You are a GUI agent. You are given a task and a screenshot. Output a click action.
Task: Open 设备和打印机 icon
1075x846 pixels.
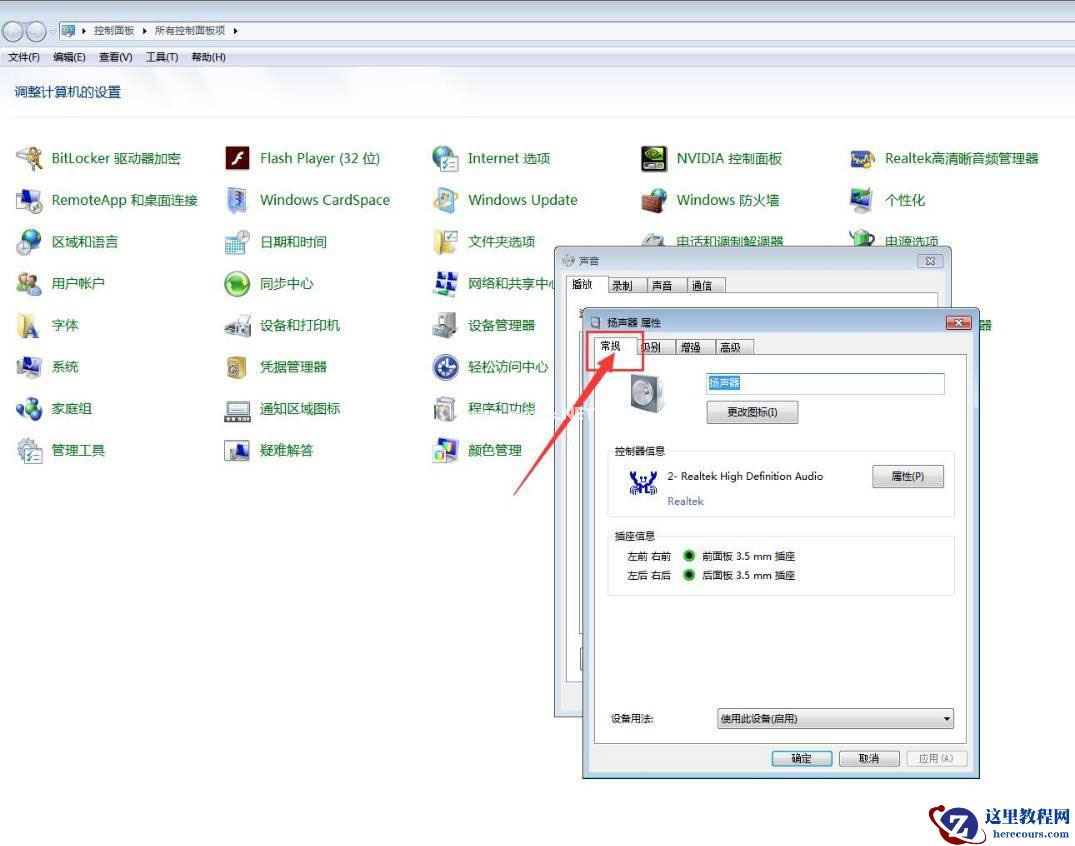pyautogui.click(x=237, y=325)
